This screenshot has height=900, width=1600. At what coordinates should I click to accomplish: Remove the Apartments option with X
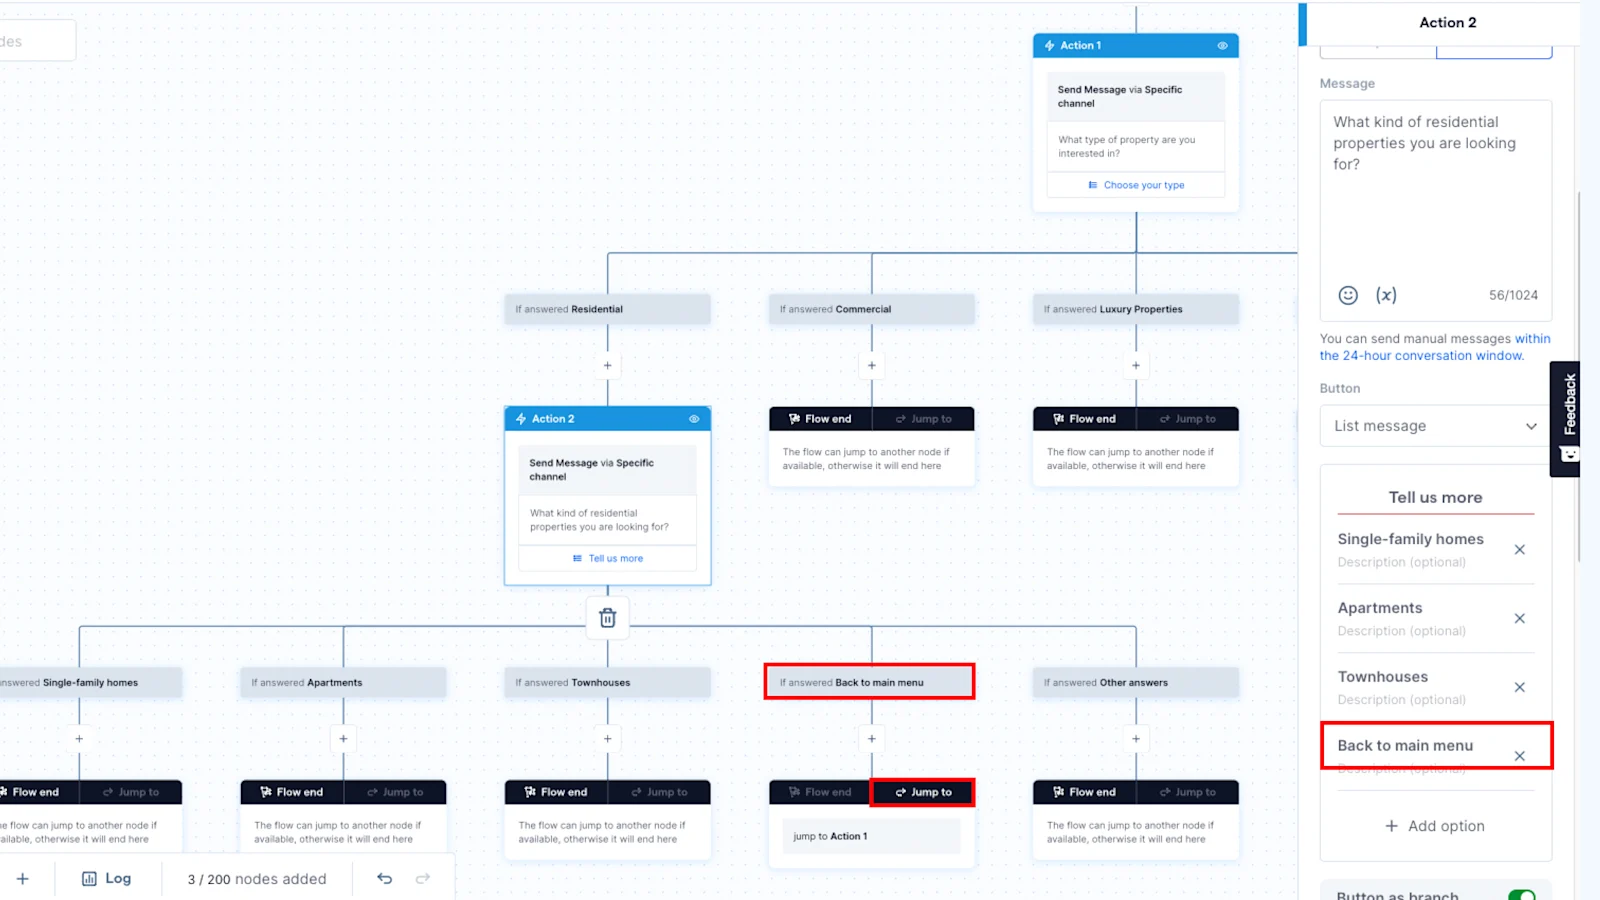(1519, 618)
